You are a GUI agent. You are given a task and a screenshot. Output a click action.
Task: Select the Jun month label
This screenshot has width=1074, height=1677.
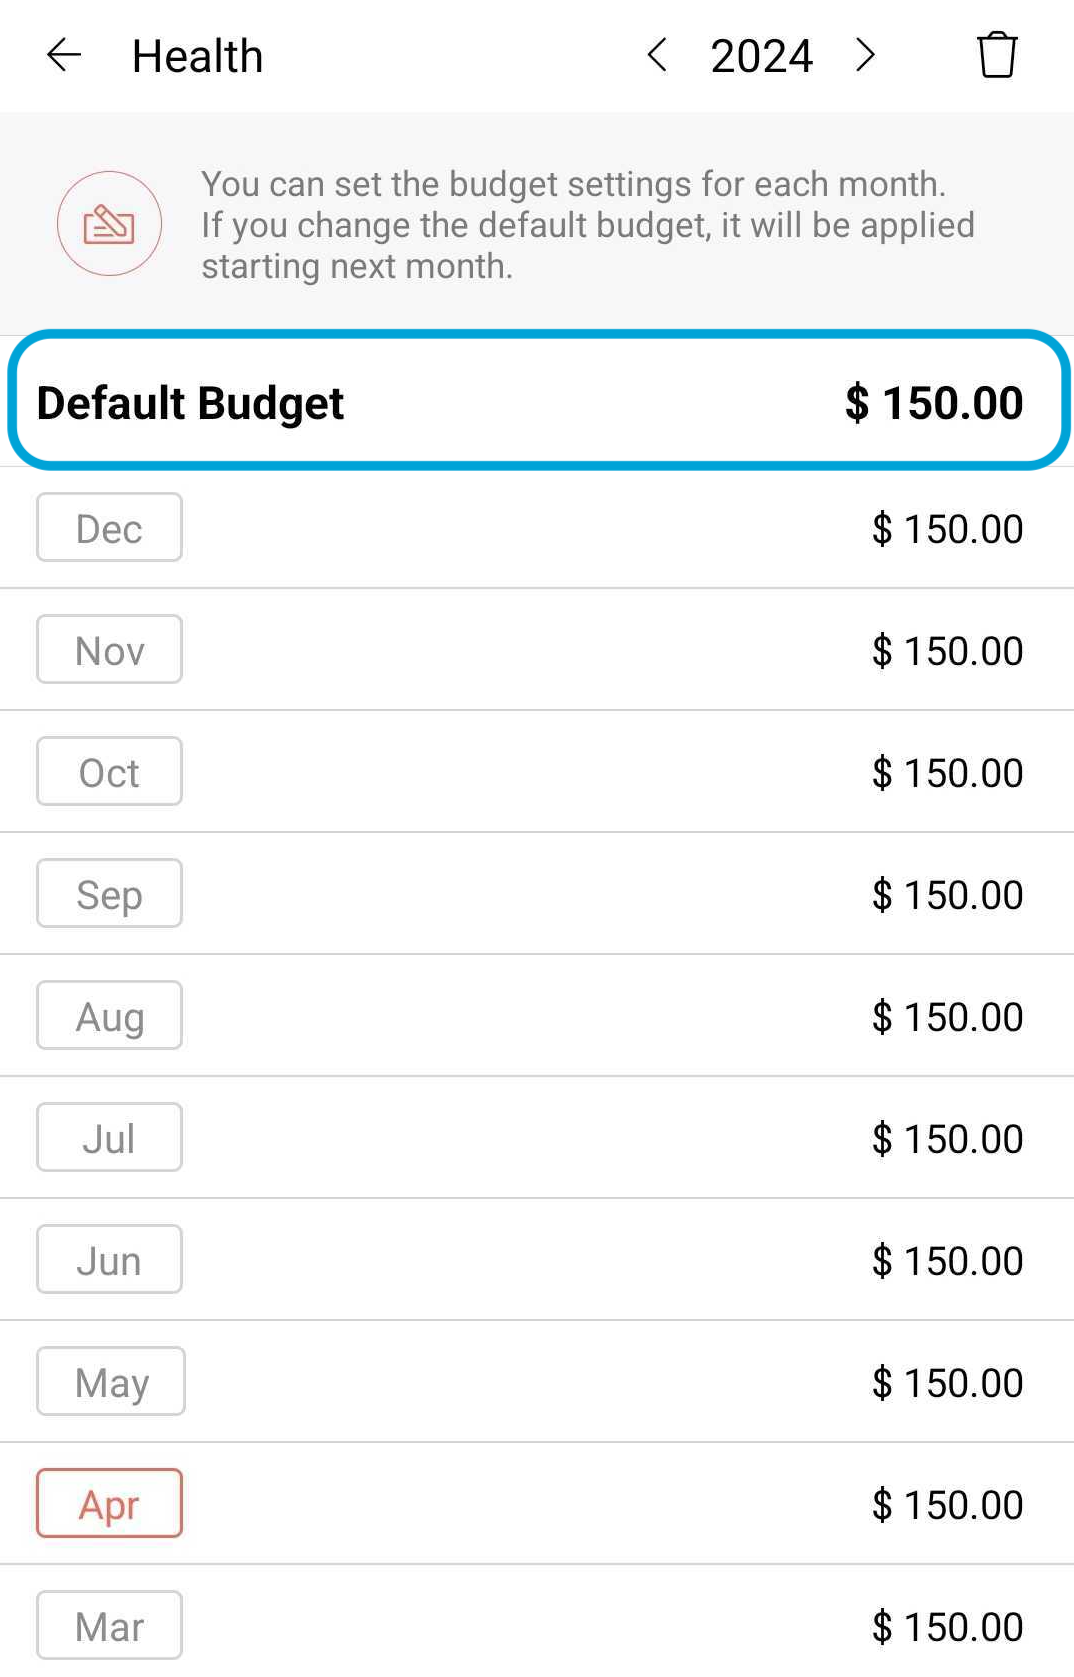tap(109, 1260)
